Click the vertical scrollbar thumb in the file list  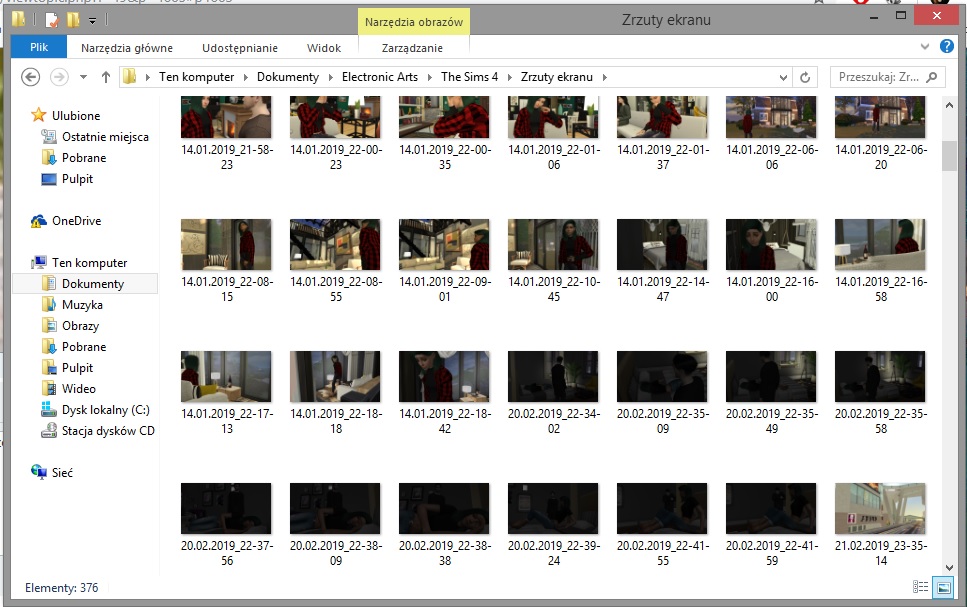click(x=949, y=155)
